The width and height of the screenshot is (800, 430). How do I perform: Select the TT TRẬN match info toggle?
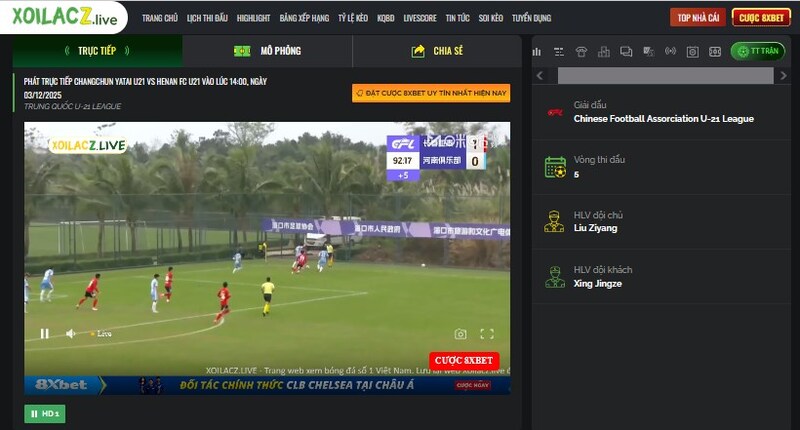758,51
